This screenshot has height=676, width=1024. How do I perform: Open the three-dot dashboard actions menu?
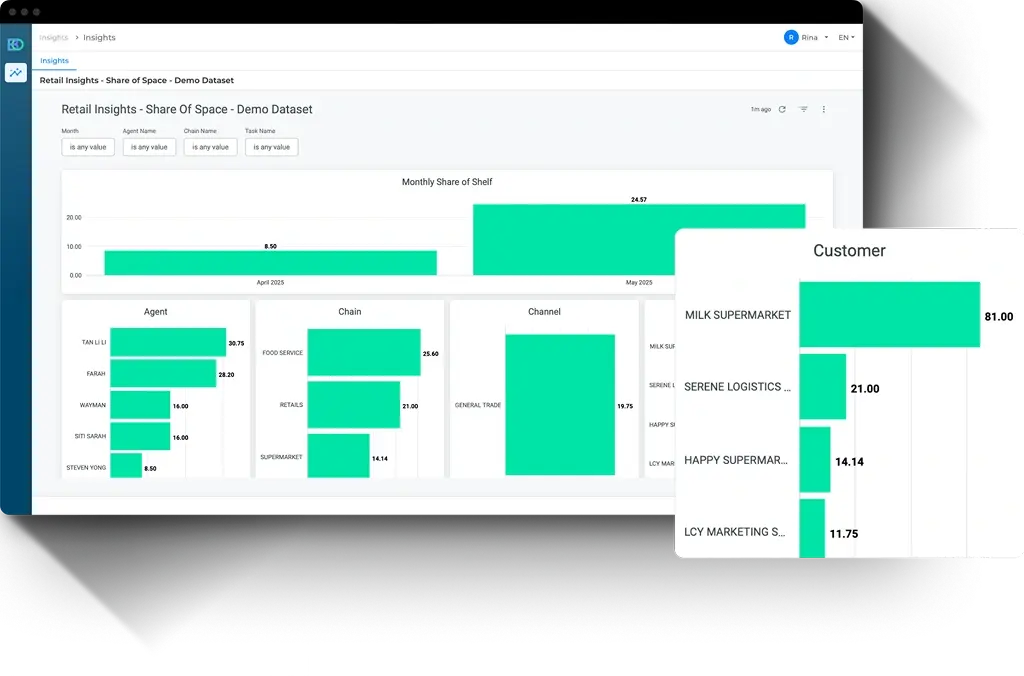[x=824, y=109]
